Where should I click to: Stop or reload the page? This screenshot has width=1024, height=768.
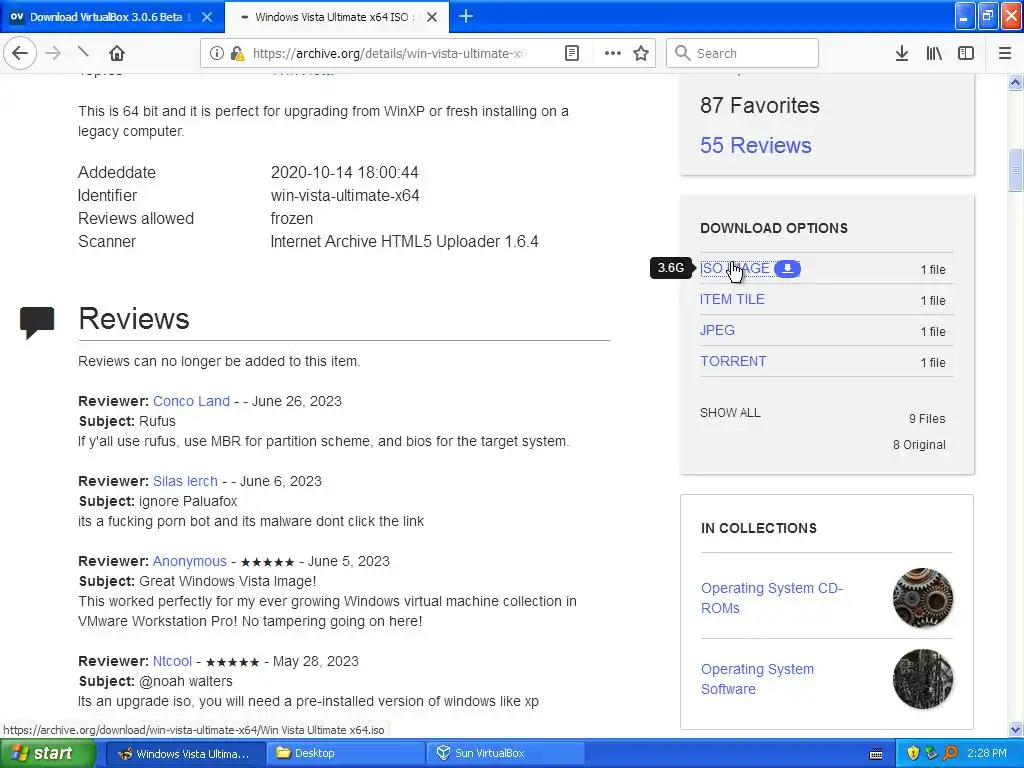coord(84,52)
